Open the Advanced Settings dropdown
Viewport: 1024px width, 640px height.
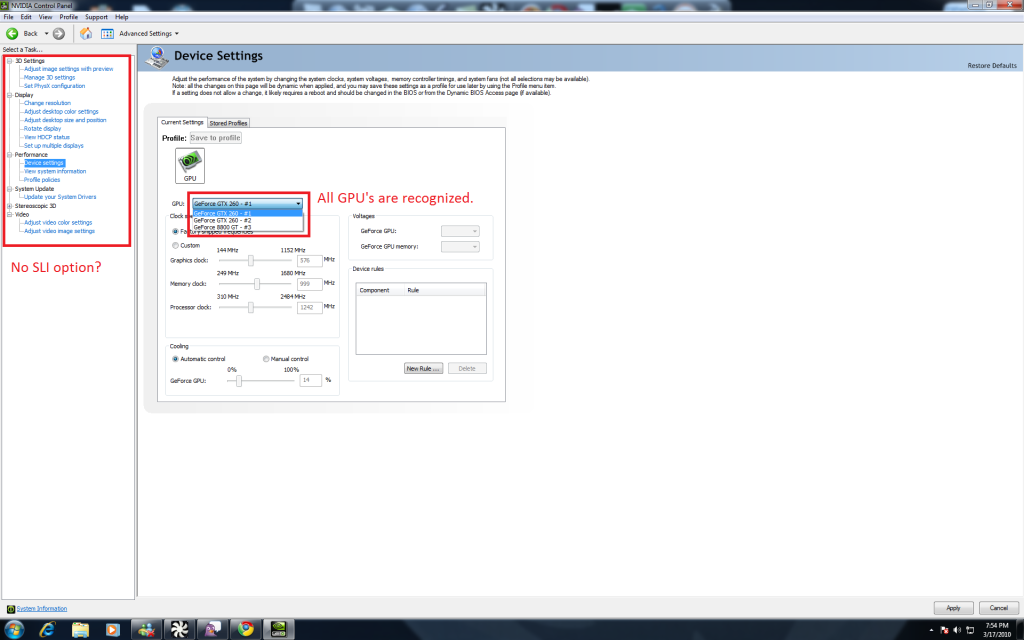click(x=149, y=33)
